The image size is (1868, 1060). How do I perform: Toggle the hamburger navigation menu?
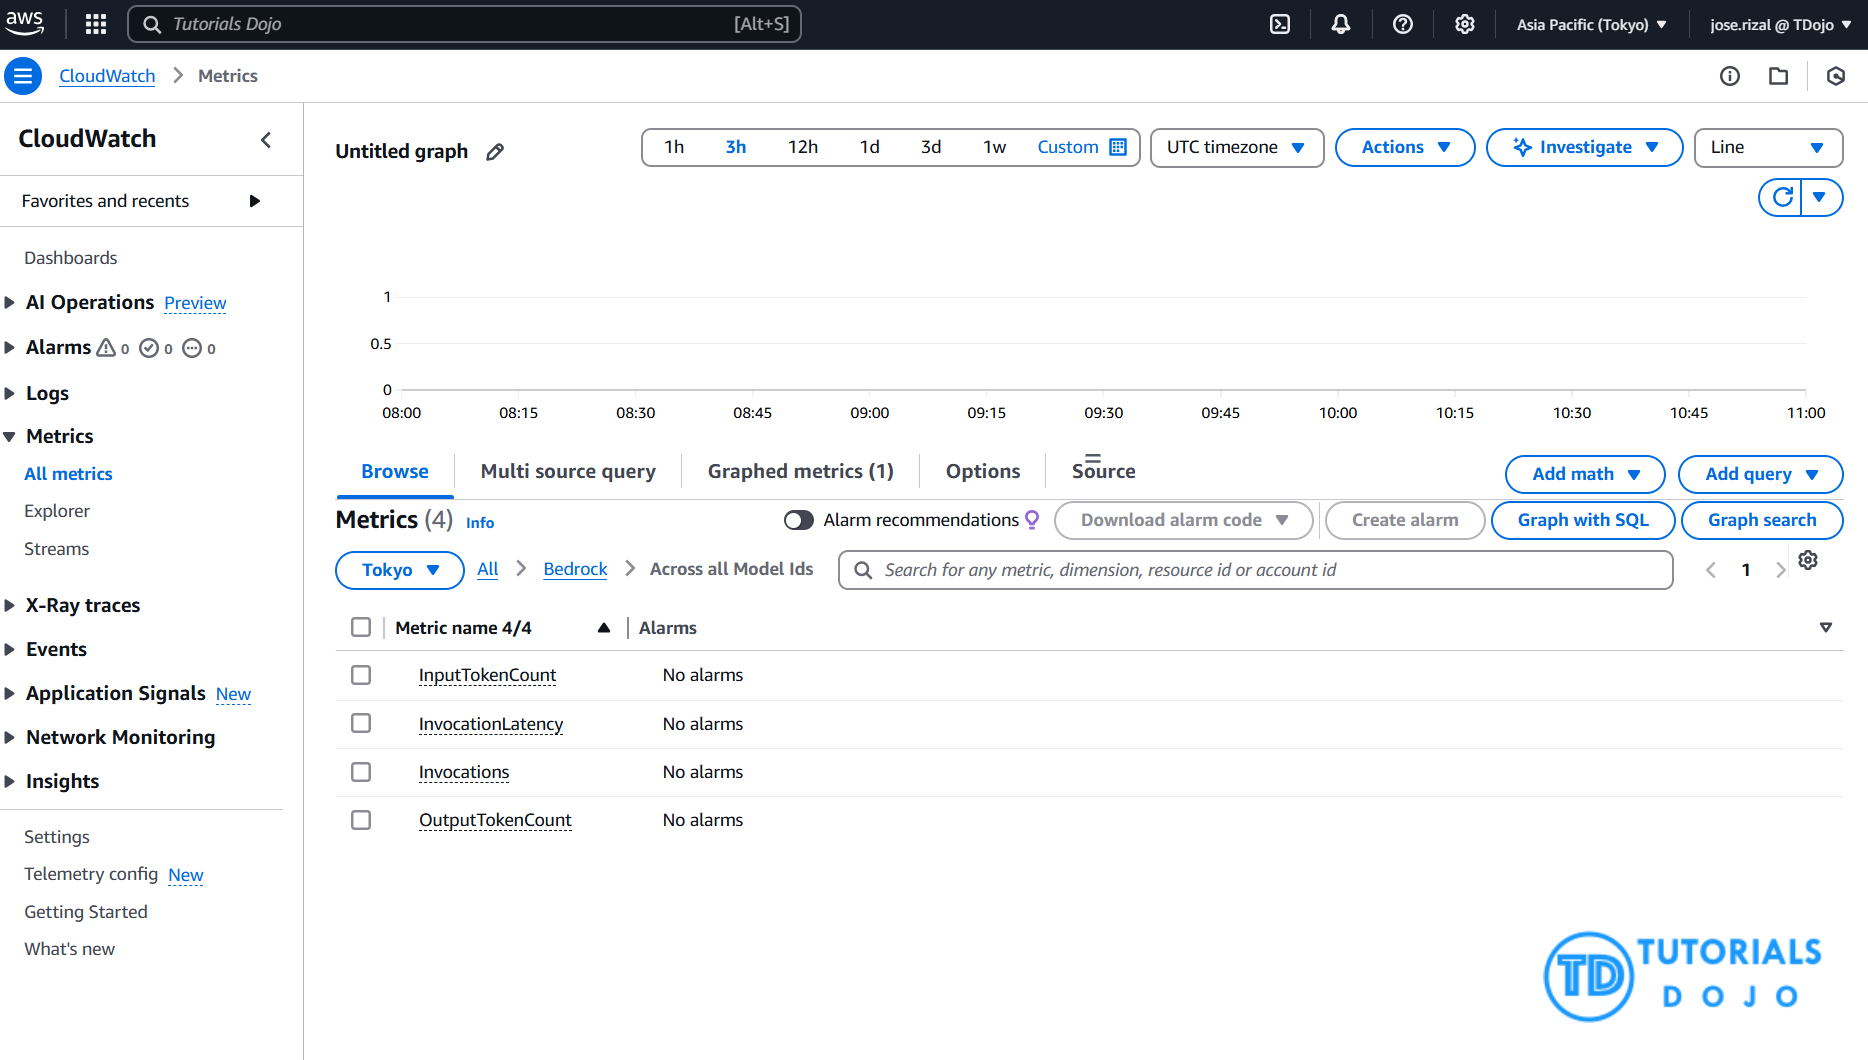[x=23, y=76]
